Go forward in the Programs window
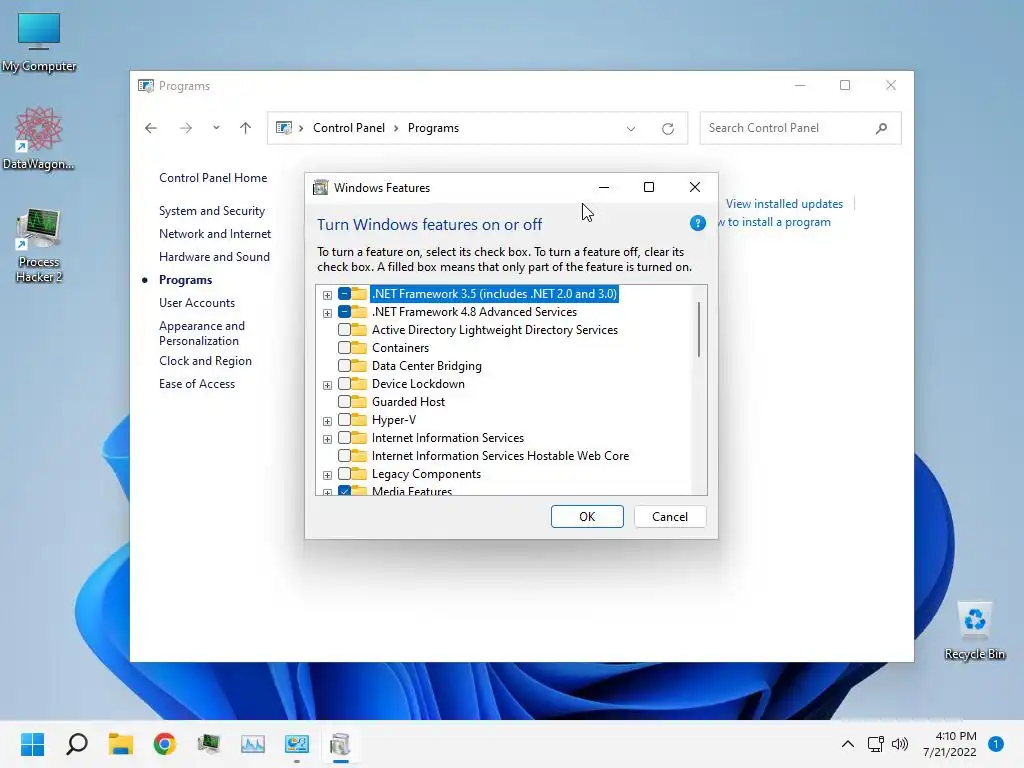 pos(186,128)
